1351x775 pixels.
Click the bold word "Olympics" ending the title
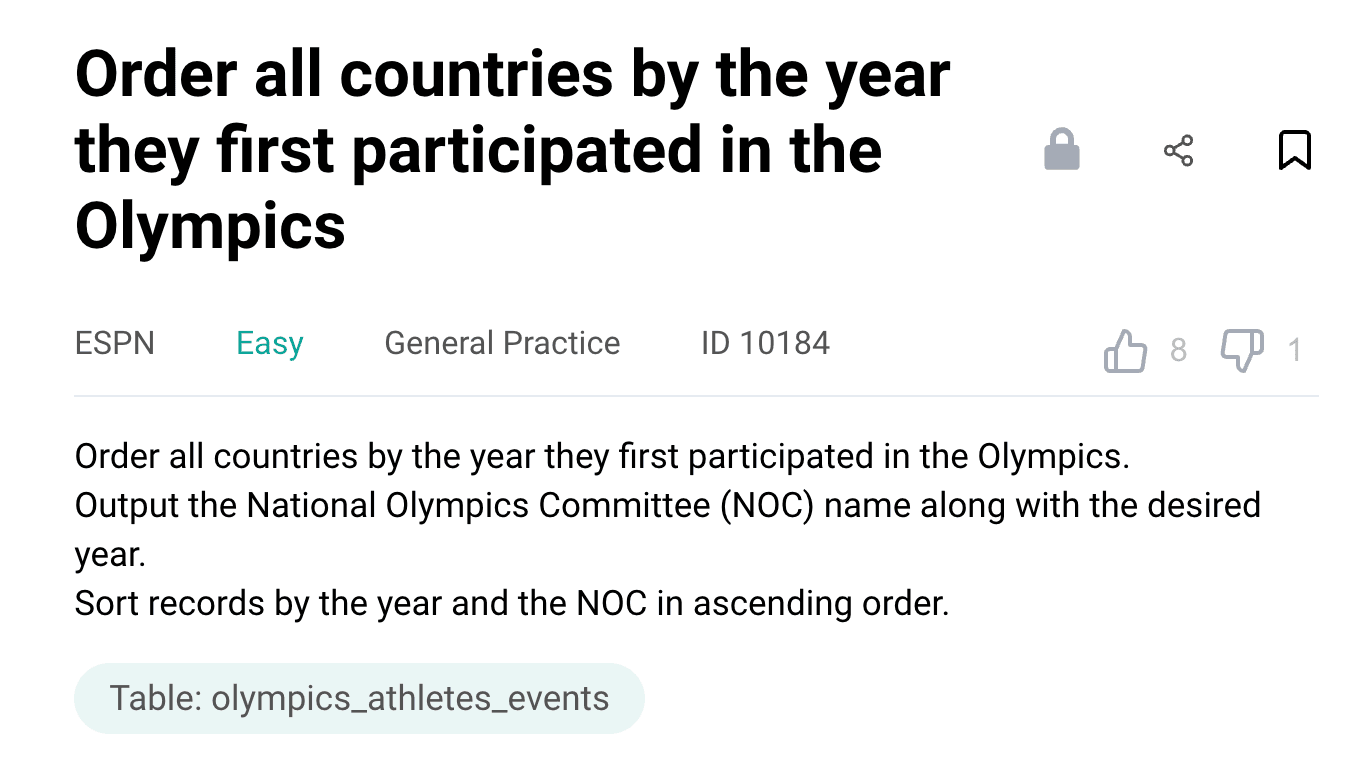pos(210,226)
